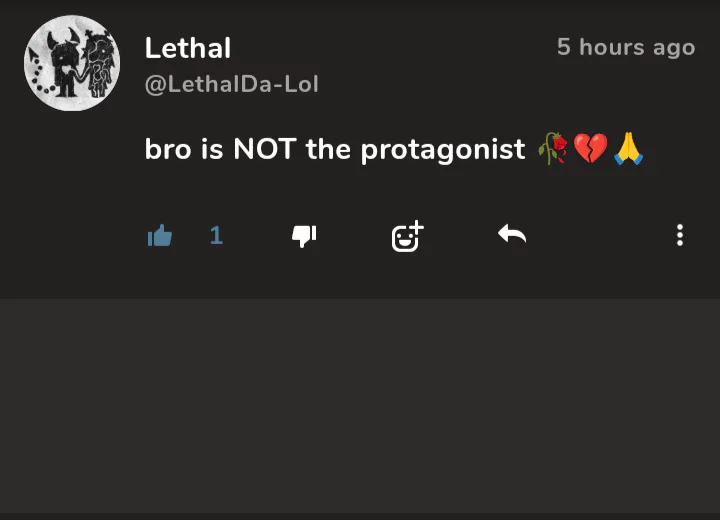Open the @LethalDa-Lol handle link
The width and height of the screenshot is (720, 520).
point(232,84)
